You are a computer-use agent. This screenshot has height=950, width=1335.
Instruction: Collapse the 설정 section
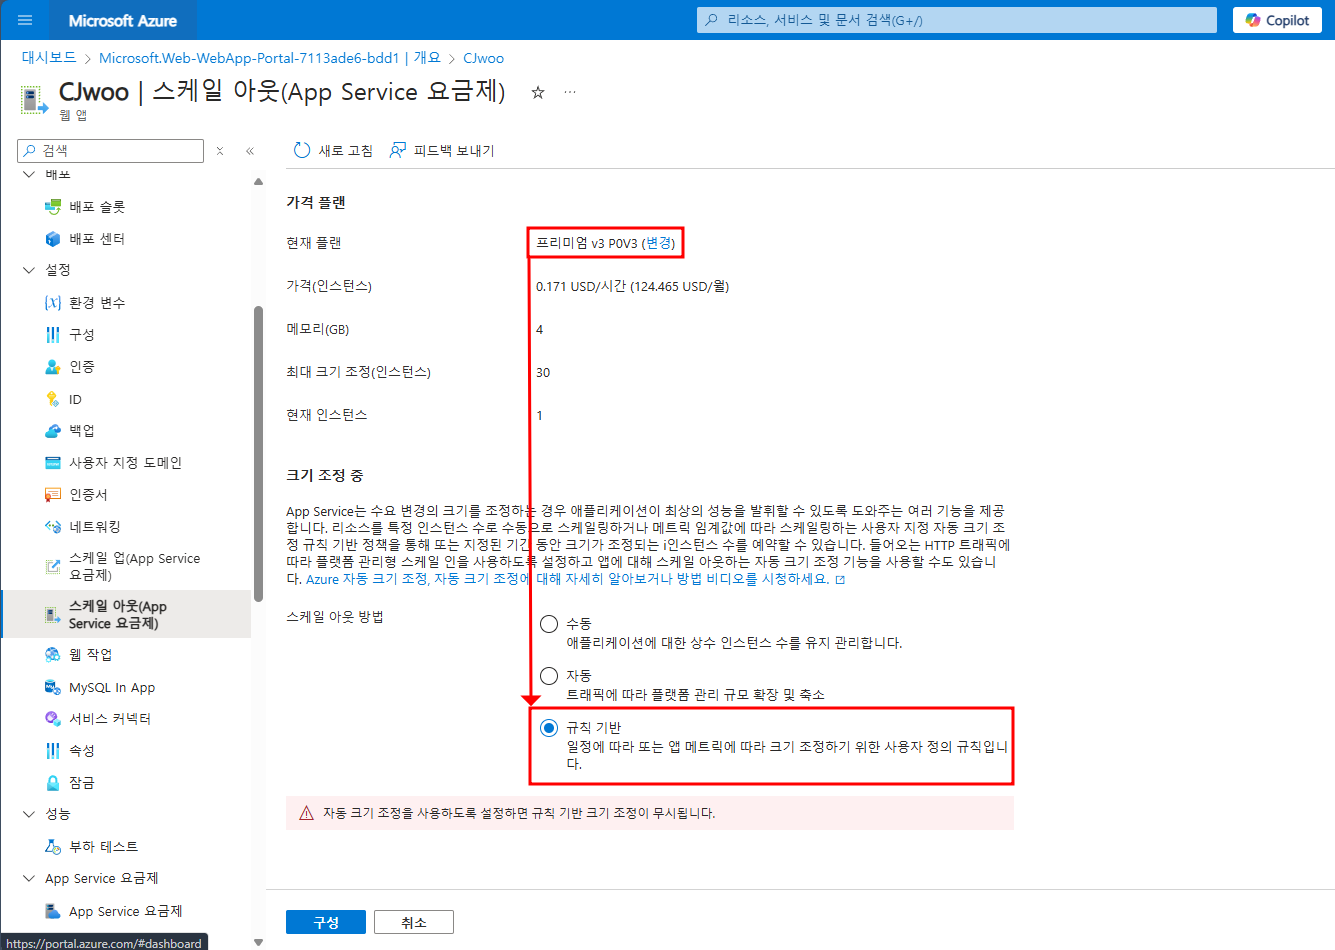pos(29,270)
